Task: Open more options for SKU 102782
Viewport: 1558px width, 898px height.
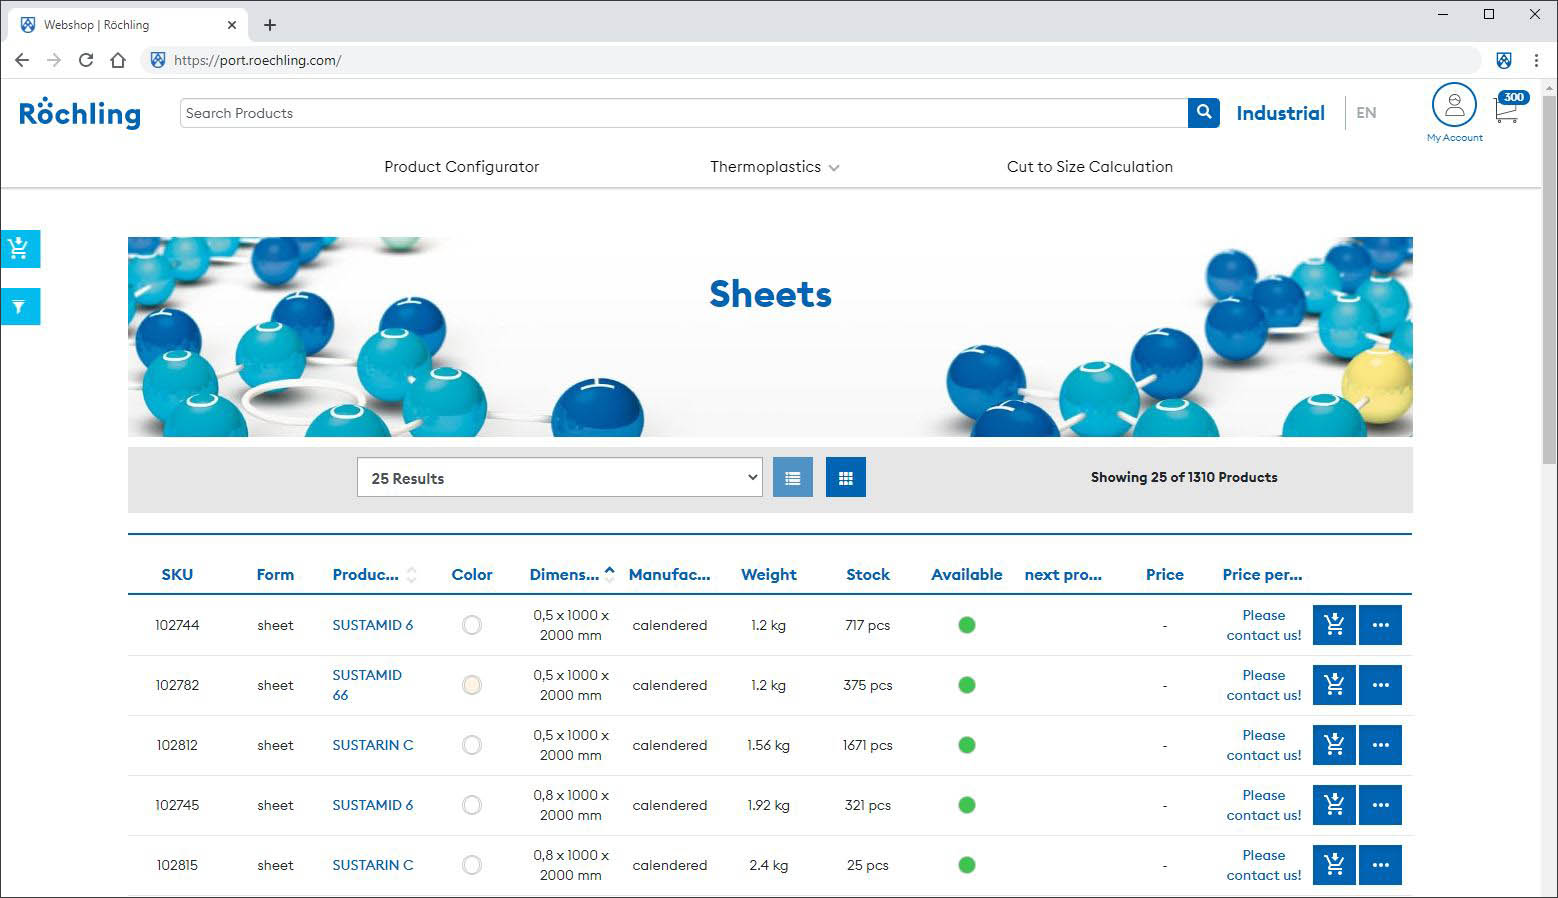Action: (1381, 685)
